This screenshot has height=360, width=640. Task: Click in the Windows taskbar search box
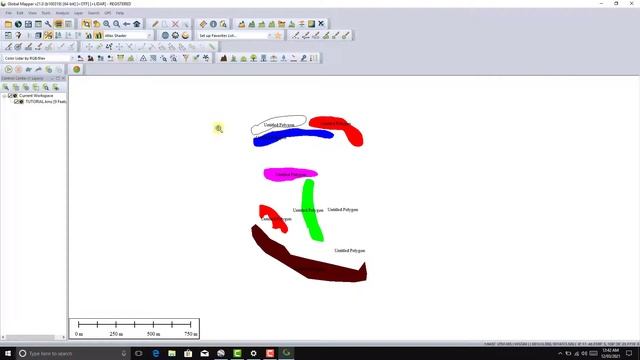coord(73,353)
